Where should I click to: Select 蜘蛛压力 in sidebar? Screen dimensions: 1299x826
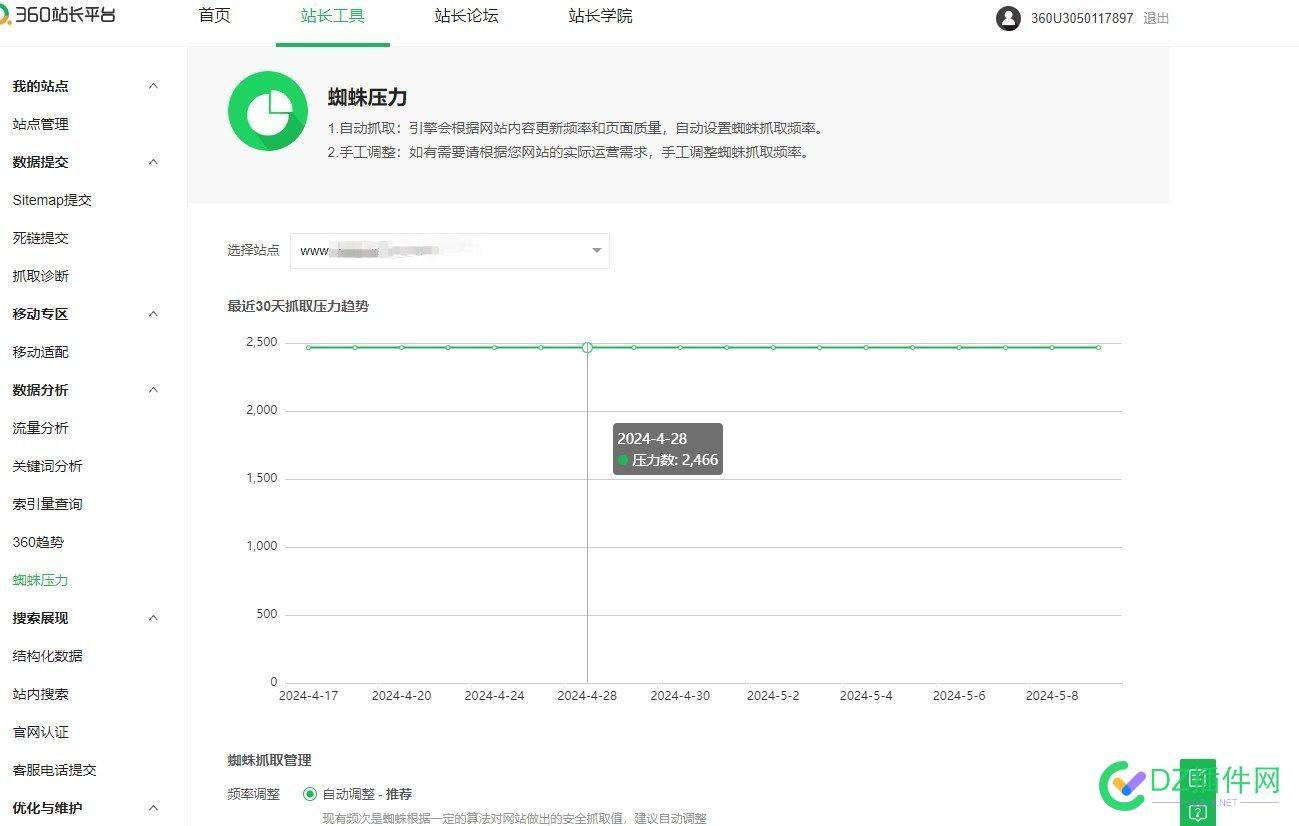coord(41,580)
